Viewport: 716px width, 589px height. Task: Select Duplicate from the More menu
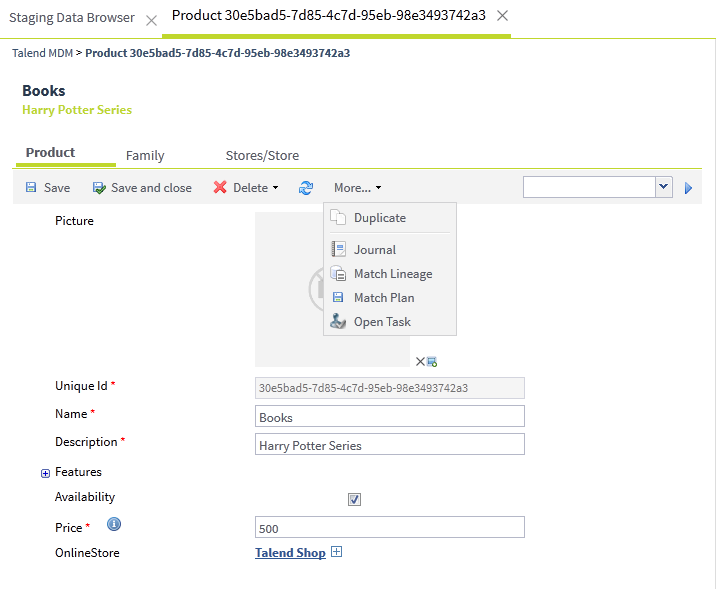pyautogui.click(x=379, y=218)
